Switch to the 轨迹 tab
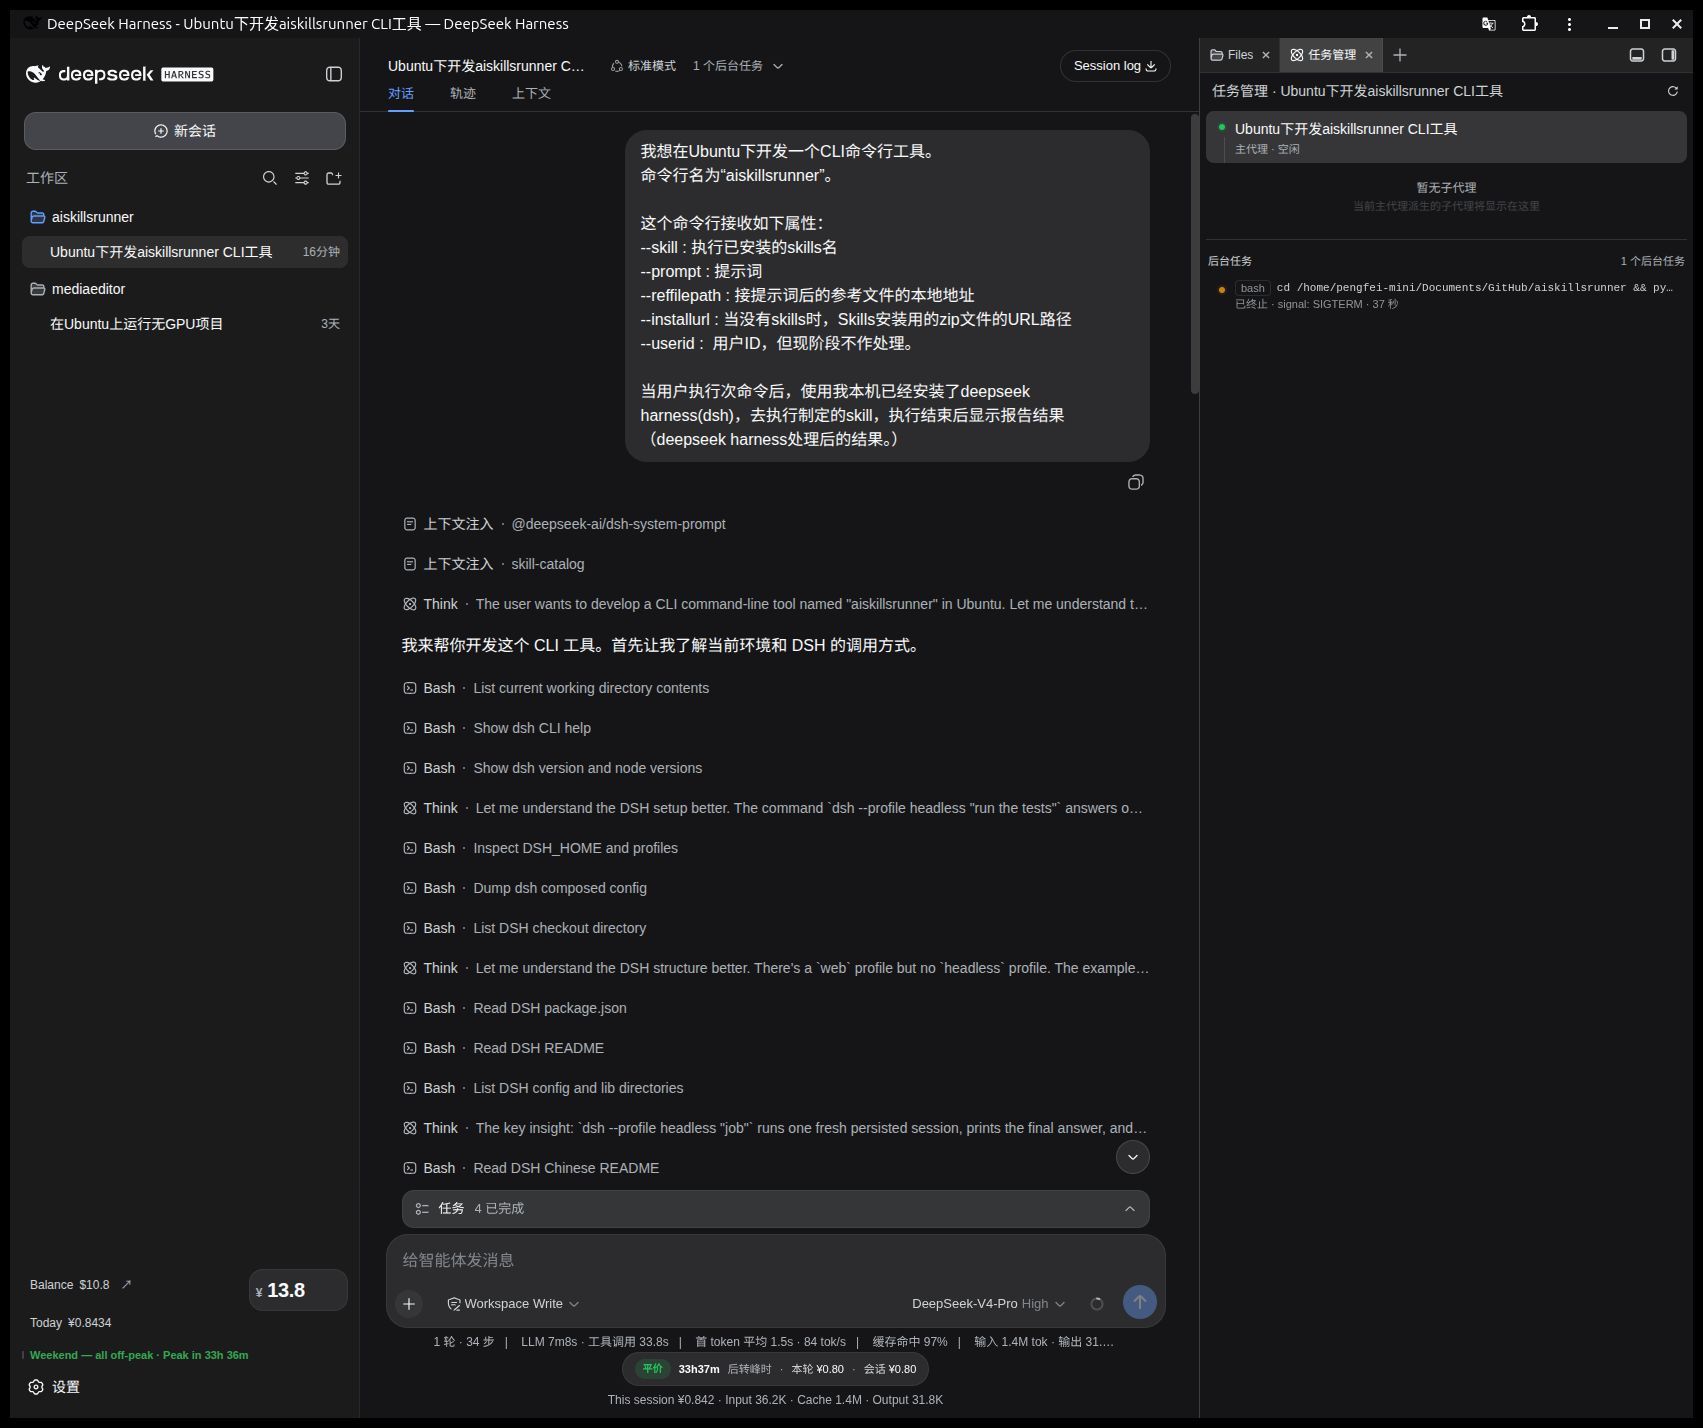Viewport: 1703px width, 1428px height. point(463,93)
